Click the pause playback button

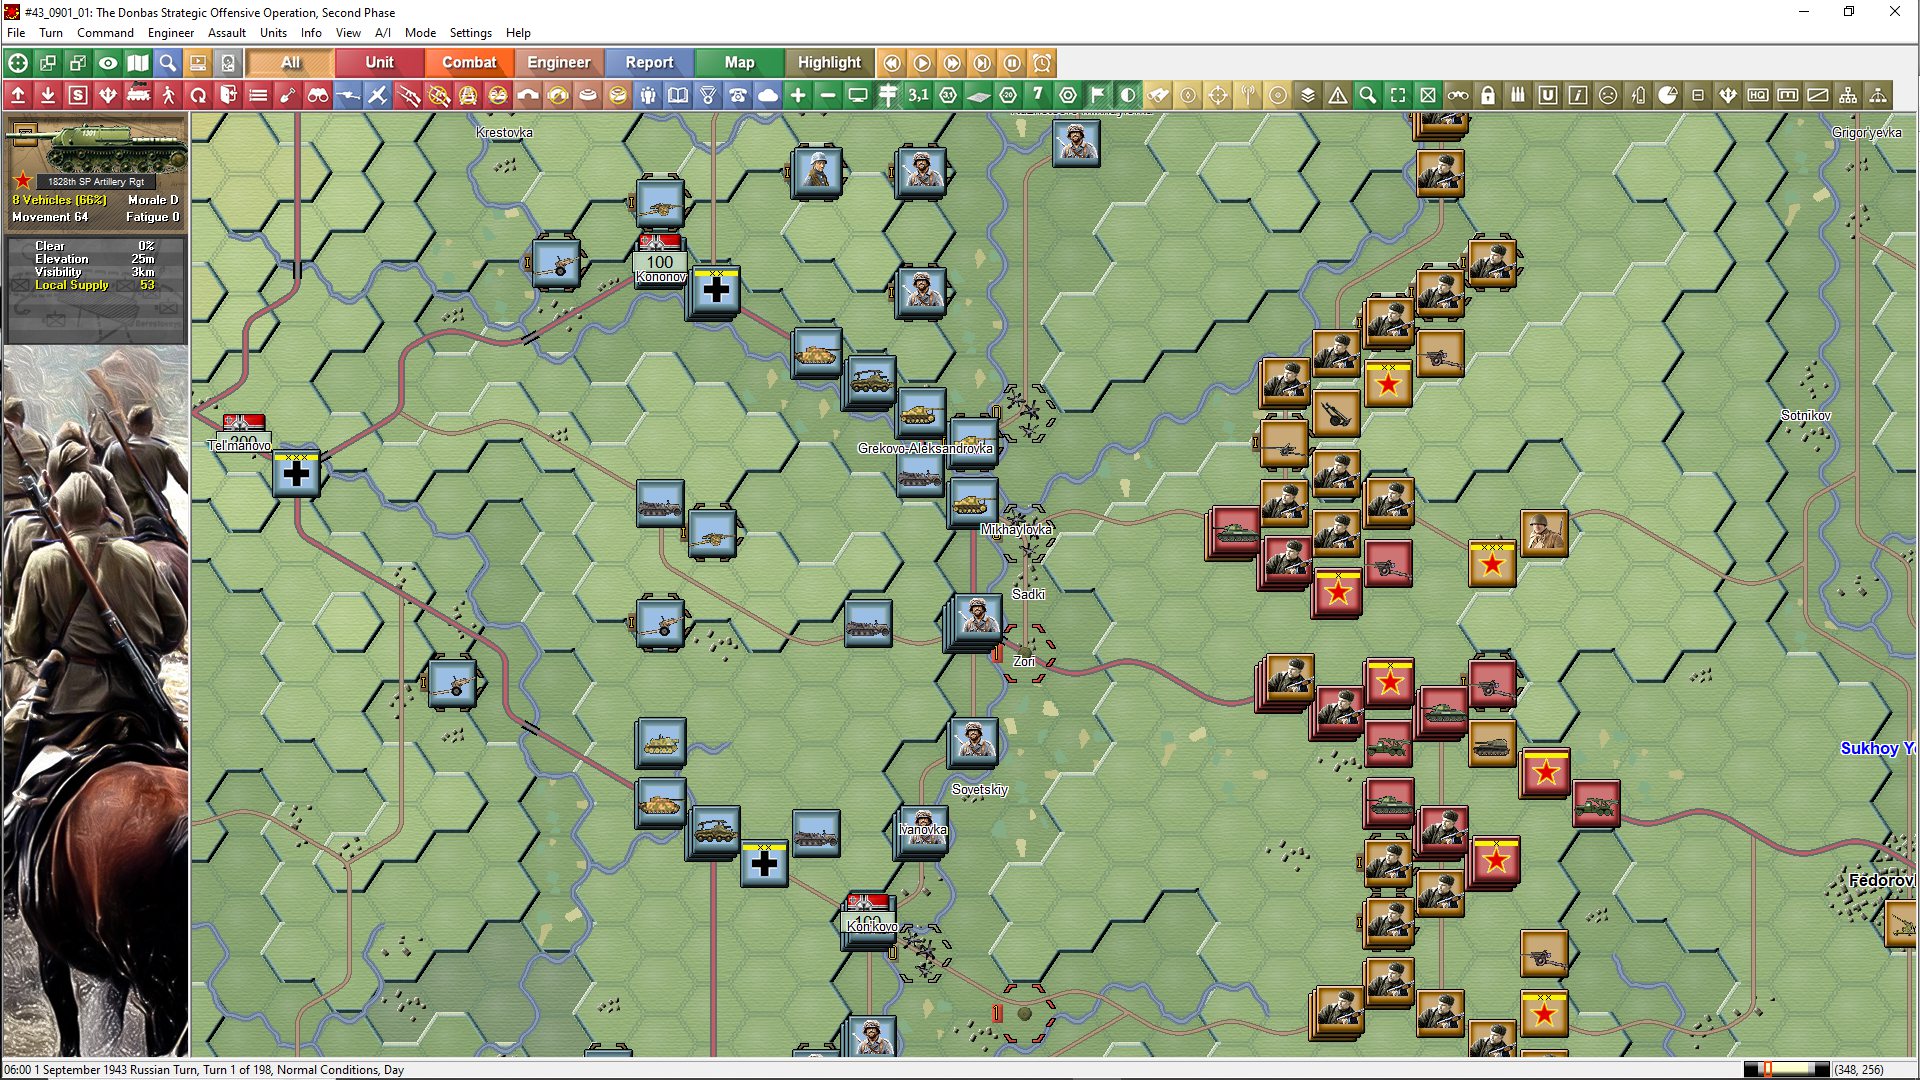pyautogui.click(x=1012, y=63)
